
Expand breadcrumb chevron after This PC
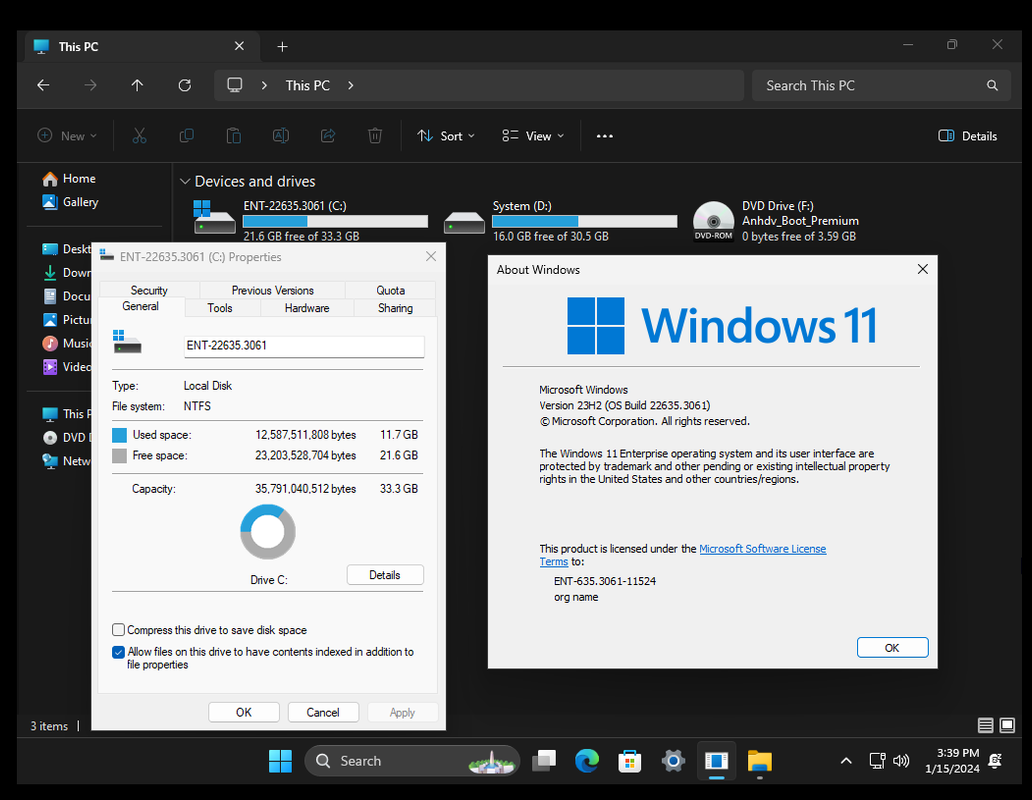[x=350, y=86]
